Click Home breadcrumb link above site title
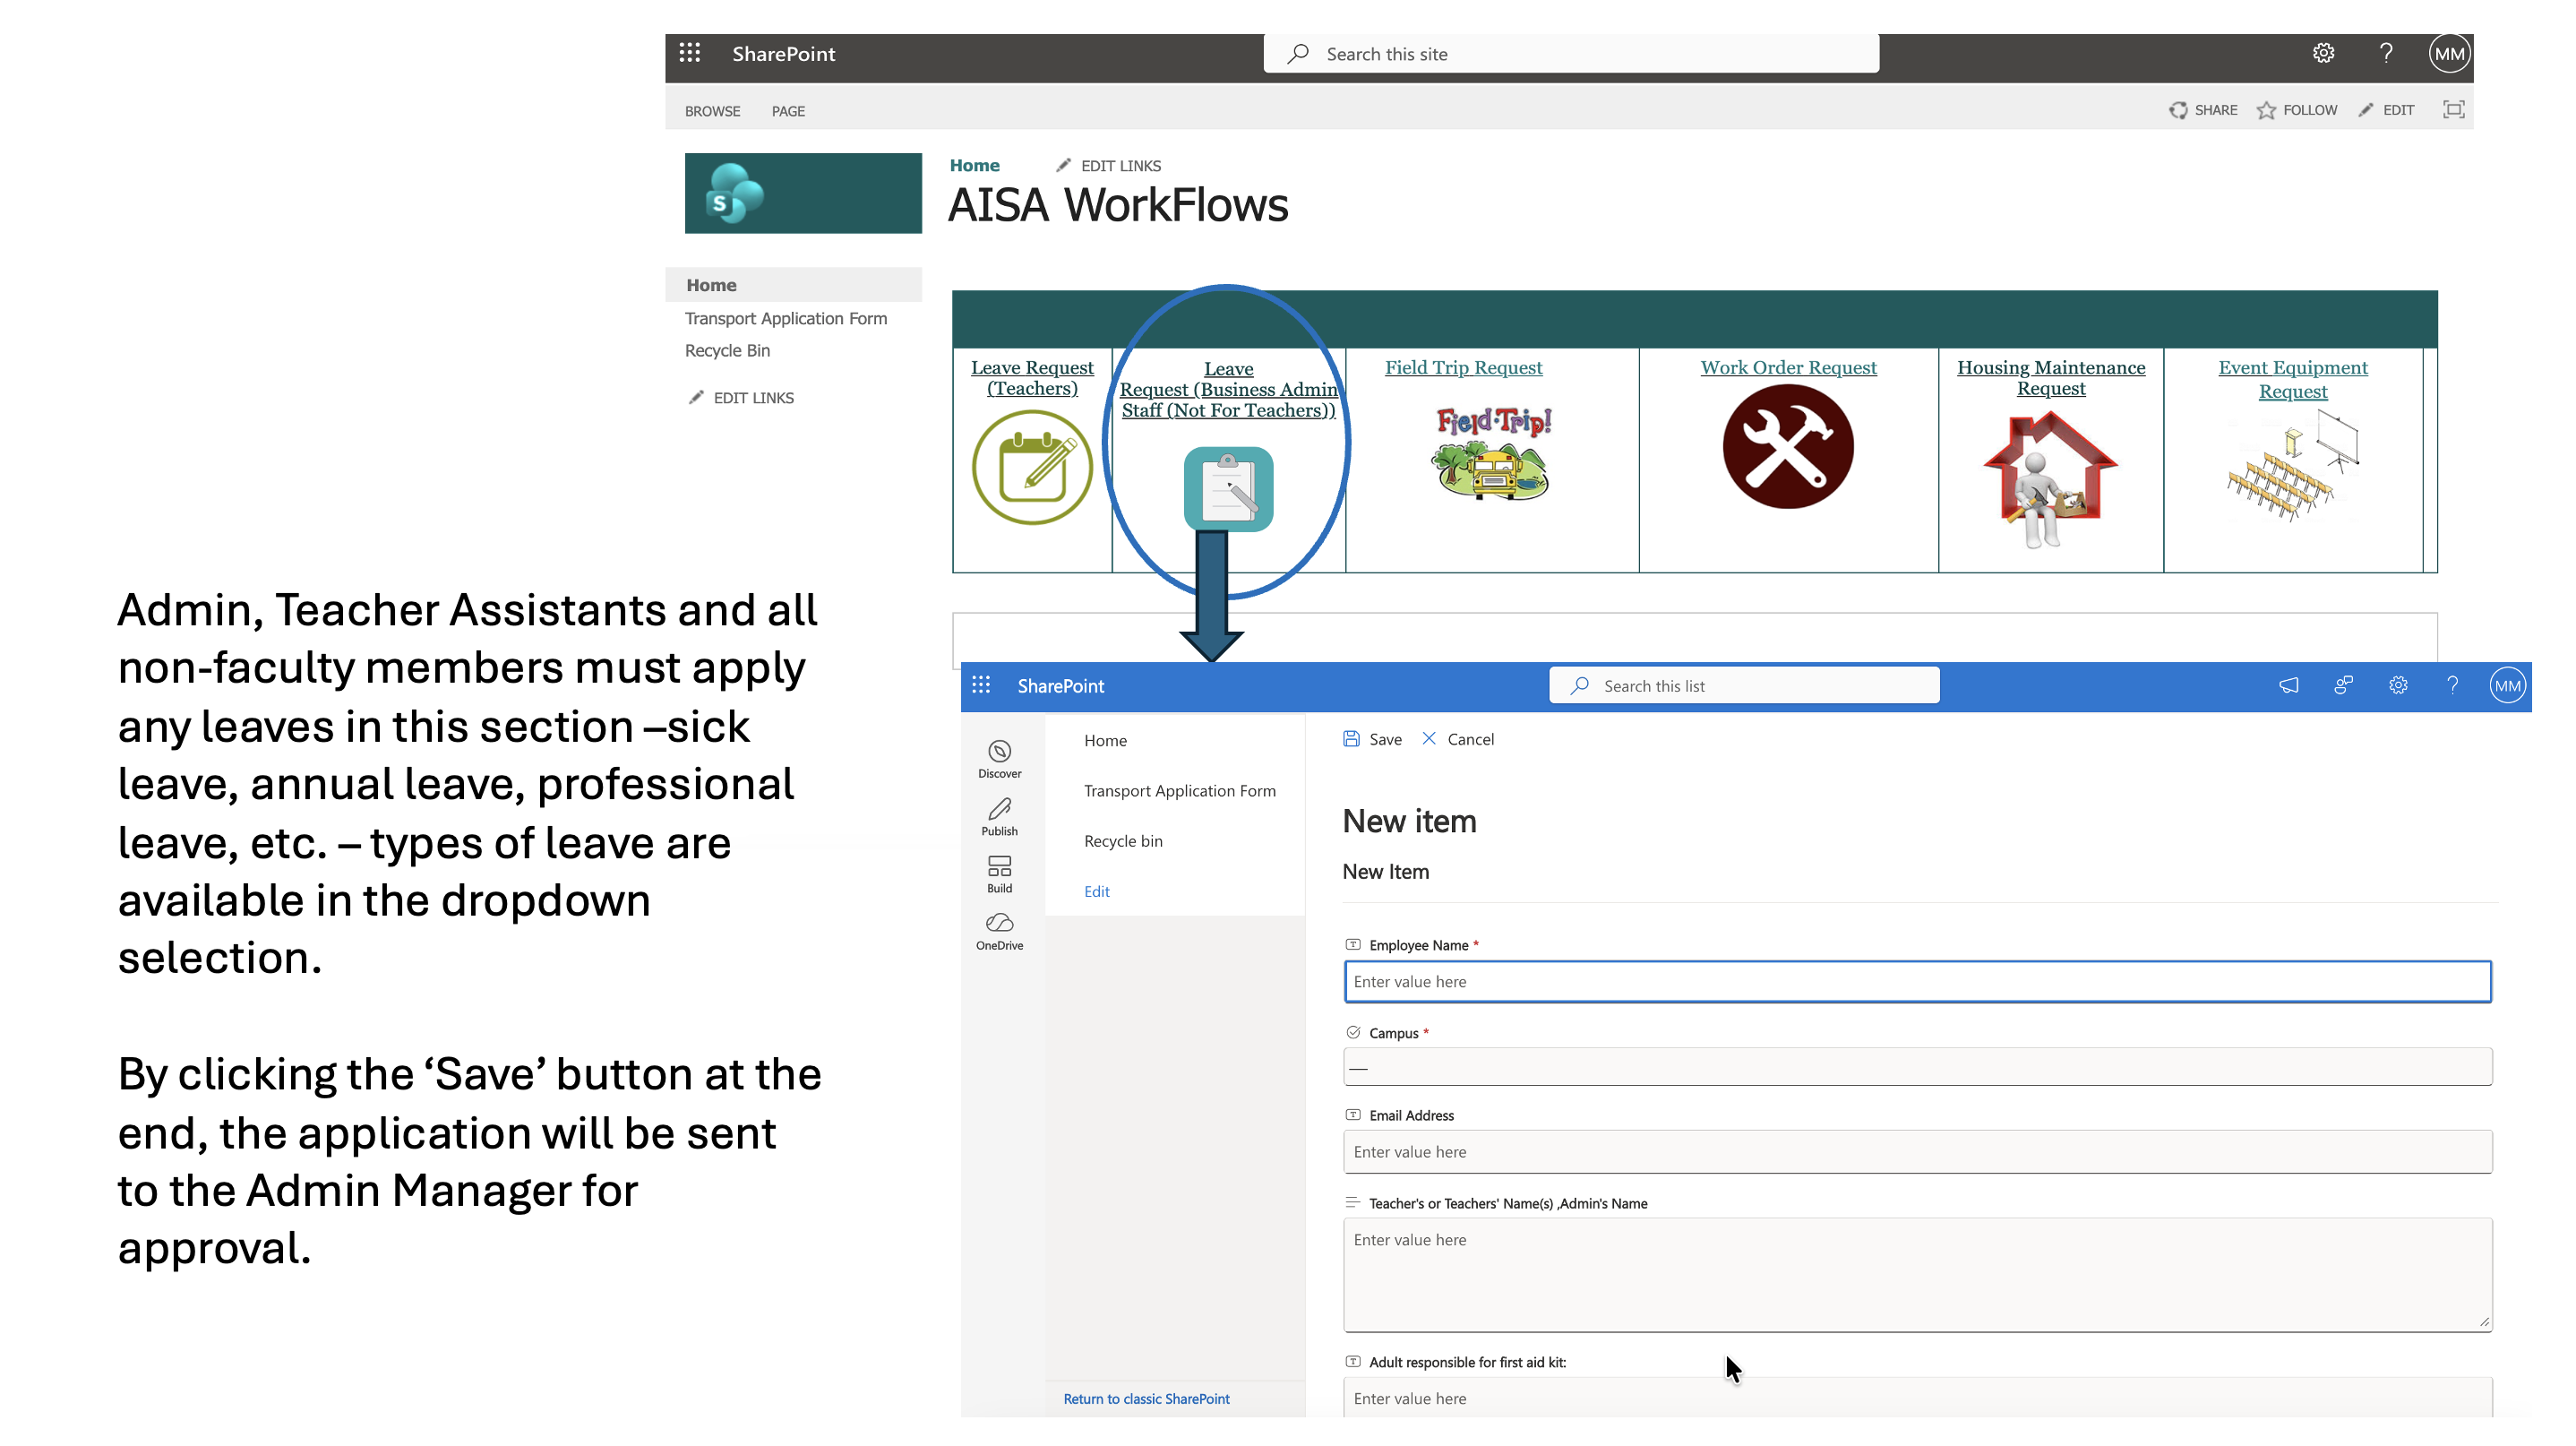2576x1446 pixels. [974, 165]
